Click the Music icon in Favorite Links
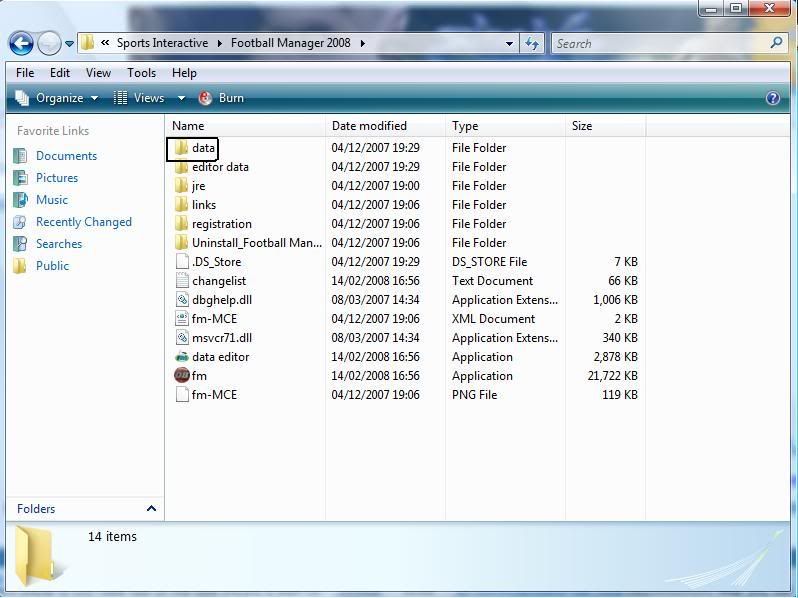This screenshot has width=798, height=598. coord(20,200)
